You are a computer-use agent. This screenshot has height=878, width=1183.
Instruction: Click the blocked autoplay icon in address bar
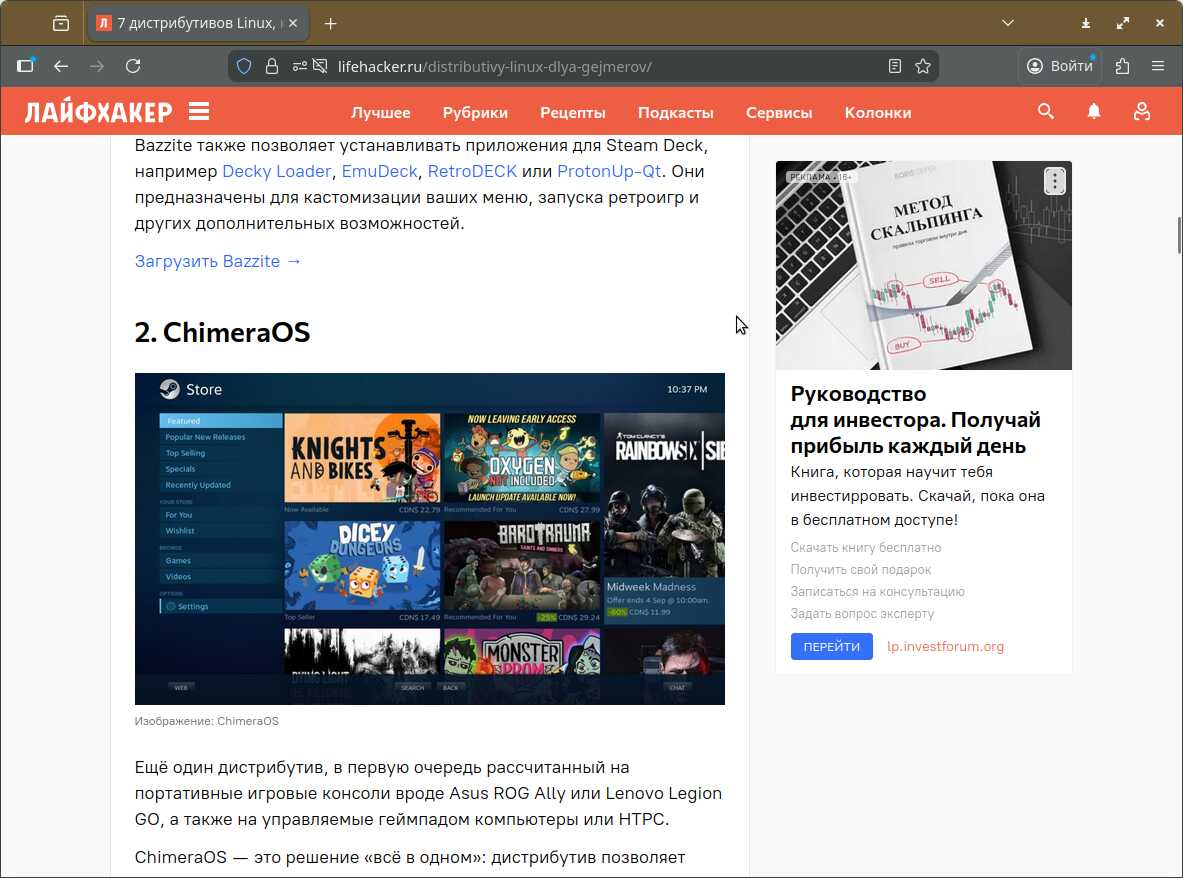tap(321, 66)
